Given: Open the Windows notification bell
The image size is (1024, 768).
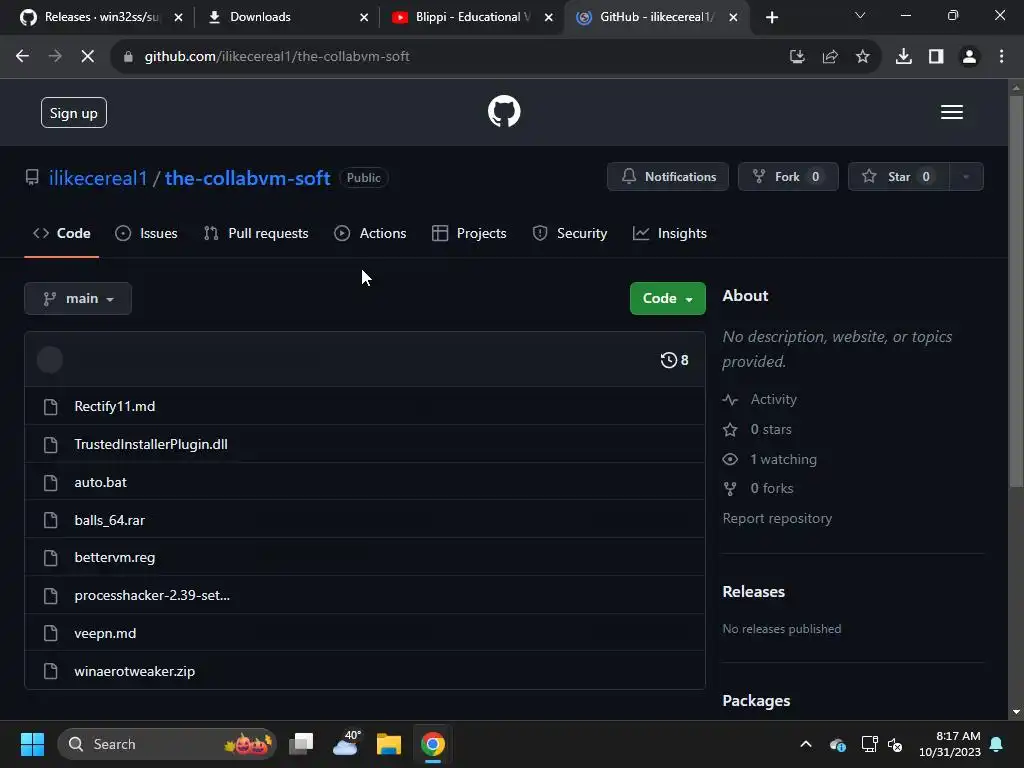Looking at the screenshot, I should tap(997, 744).
